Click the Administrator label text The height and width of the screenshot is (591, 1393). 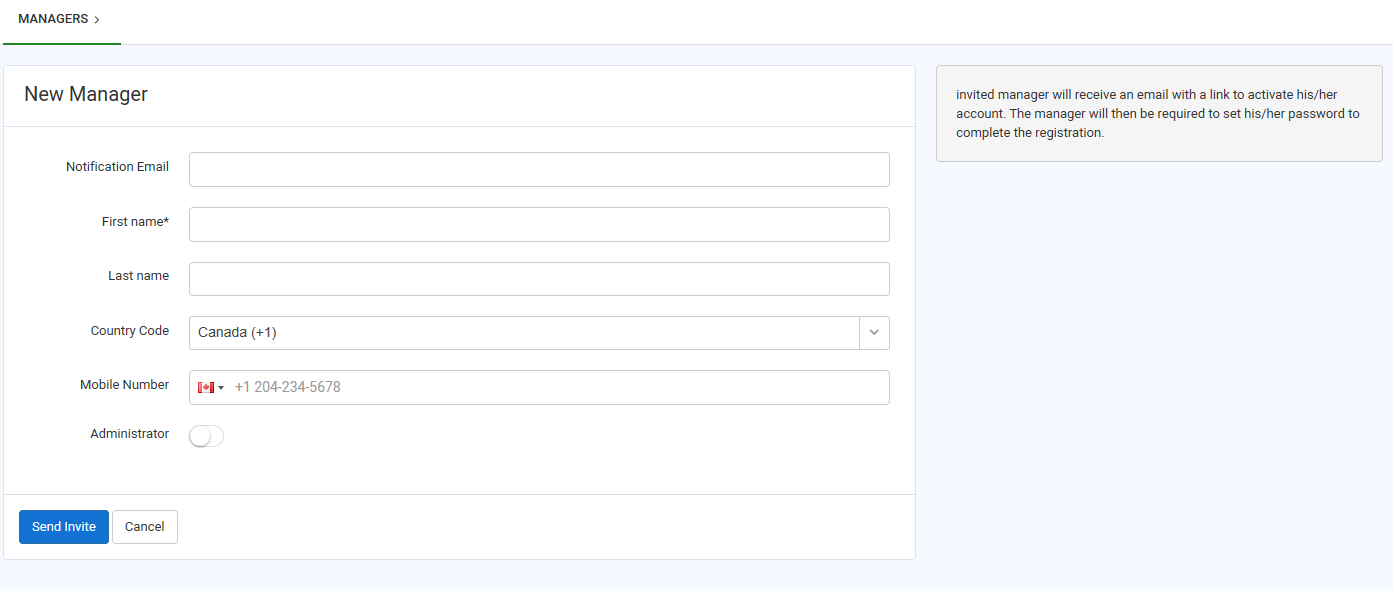(x=130, y=434)
